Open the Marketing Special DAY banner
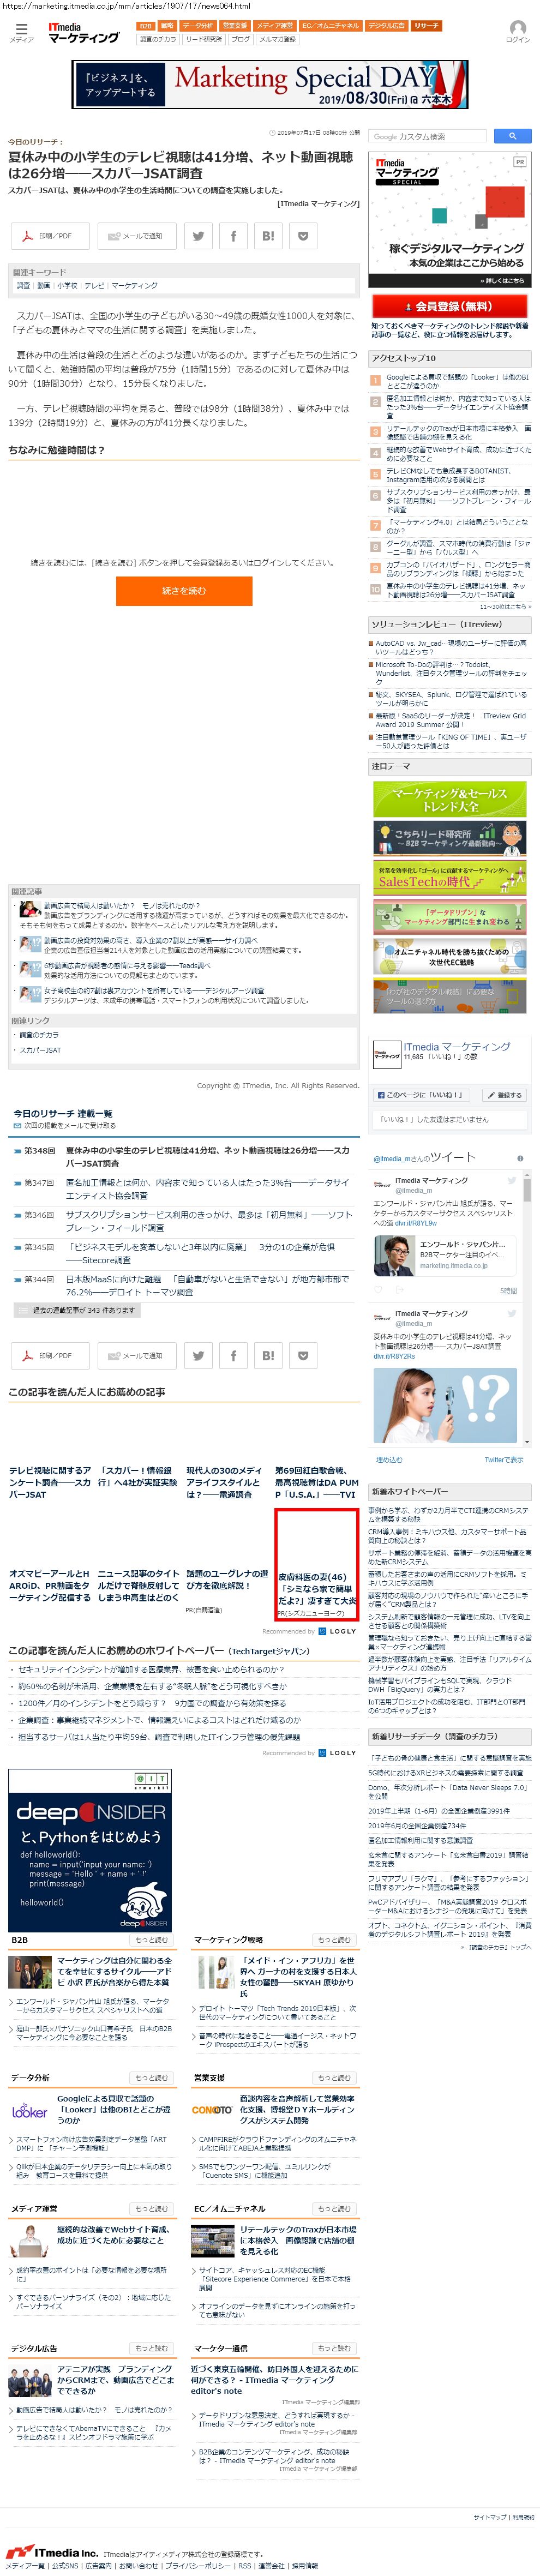 (x=270, y=85)
